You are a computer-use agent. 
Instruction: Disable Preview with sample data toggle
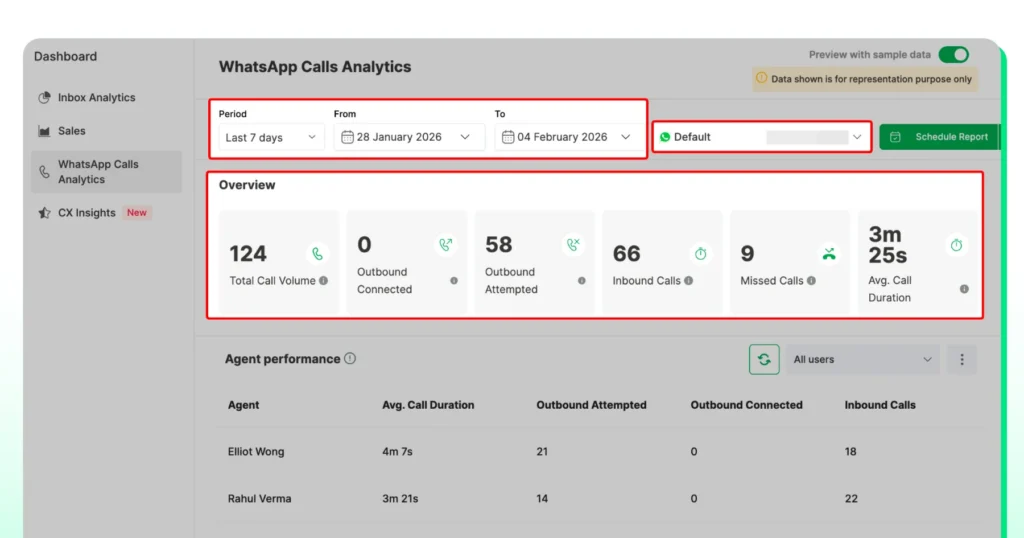953,55
